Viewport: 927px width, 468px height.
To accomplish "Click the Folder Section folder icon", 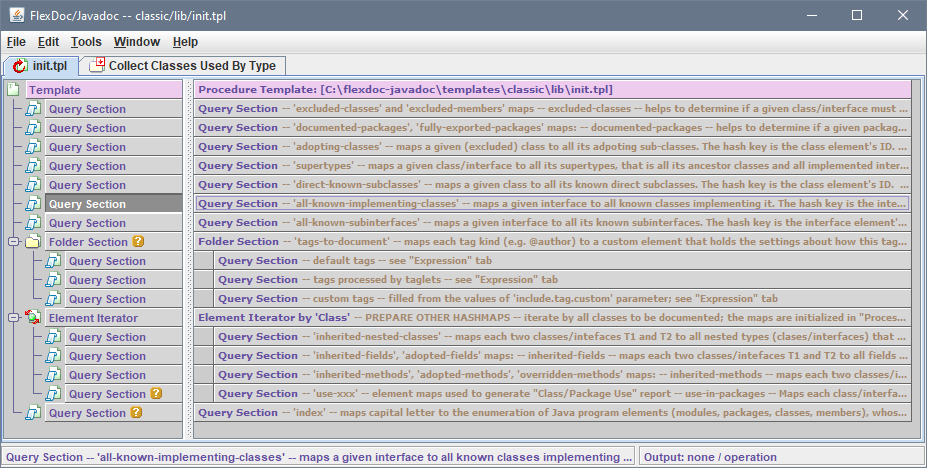I will [x=32, y=242].
